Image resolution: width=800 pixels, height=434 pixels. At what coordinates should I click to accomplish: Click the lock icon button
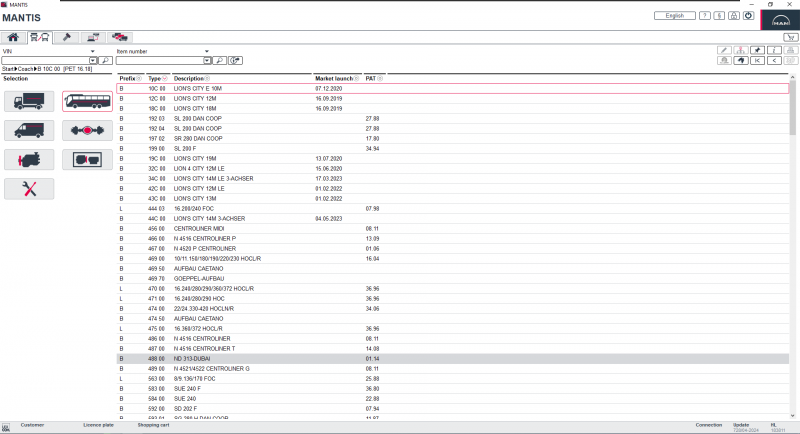click(734, 16)
